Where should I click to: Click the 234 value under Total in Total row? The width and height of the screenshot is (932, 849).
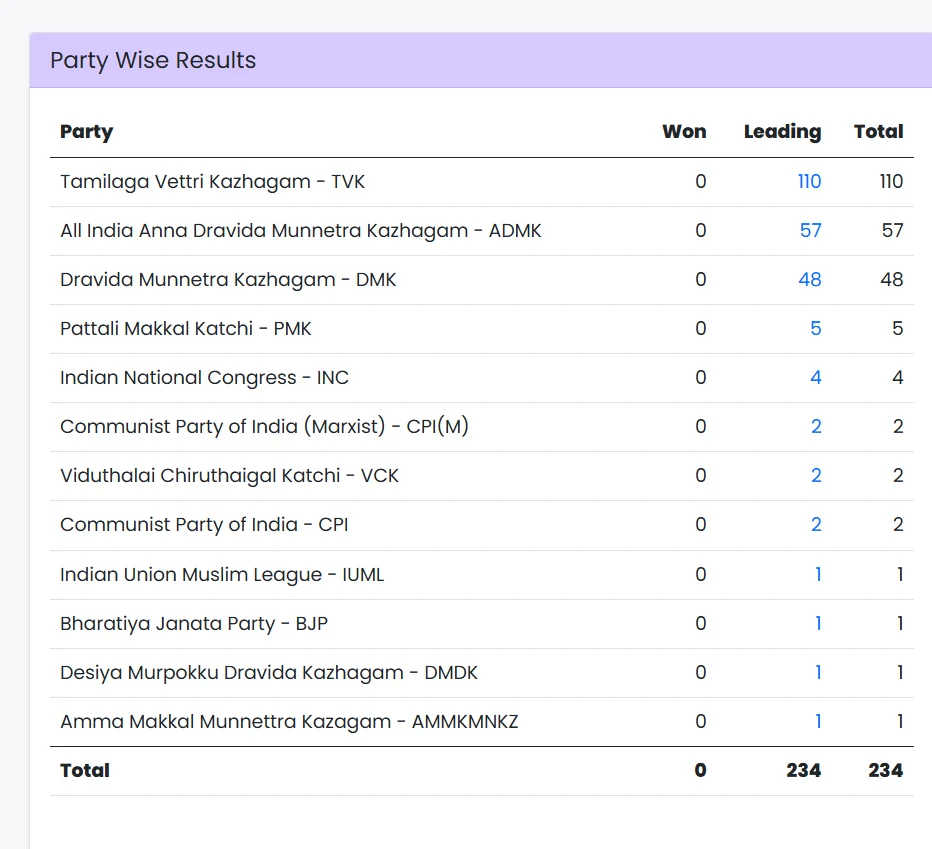tap(886, 771)
